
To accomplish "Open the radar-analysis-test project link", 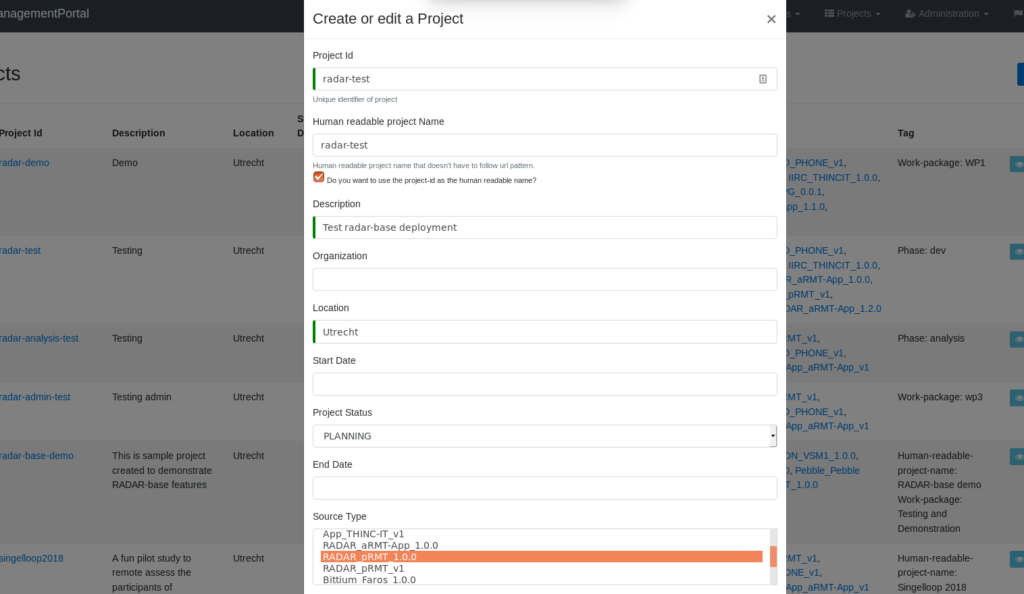I will coord(39,338).
